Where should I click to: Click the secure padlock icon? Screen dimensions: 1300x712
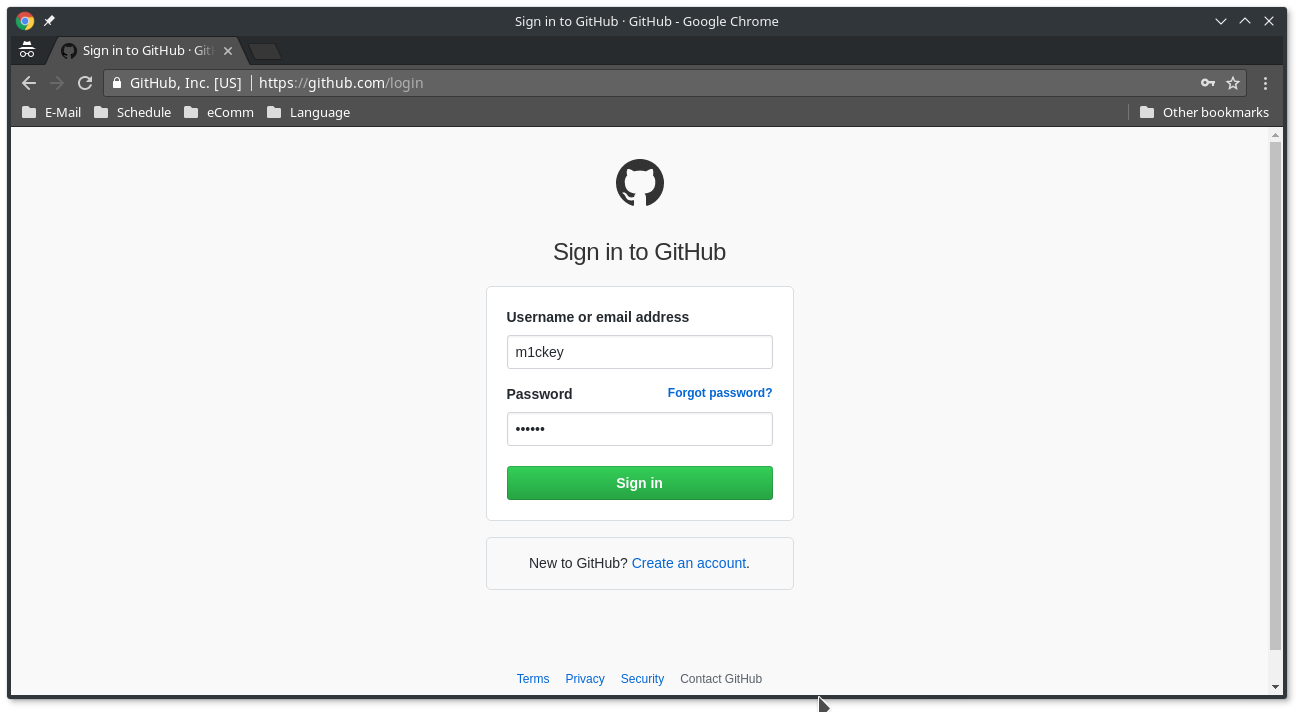117,83
